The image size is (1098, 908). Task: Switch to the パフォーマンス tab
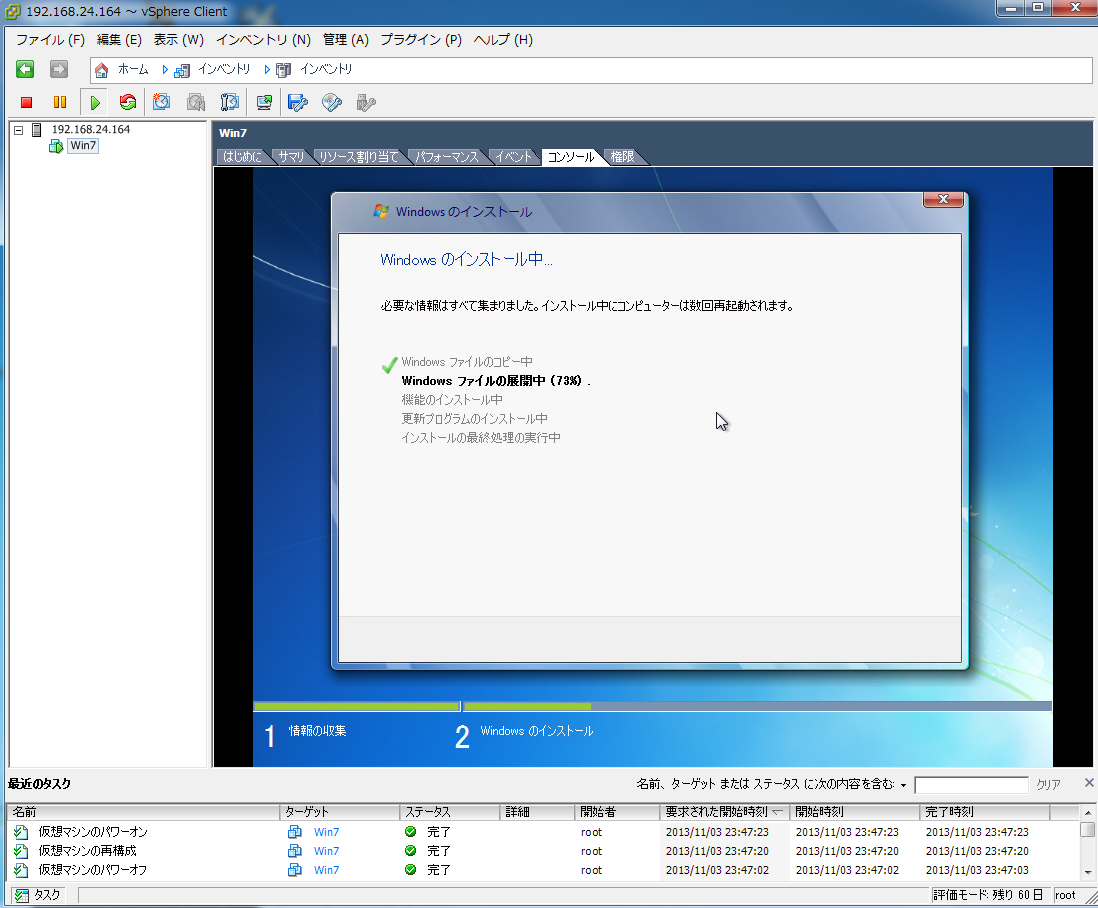[x=447, y=157]
